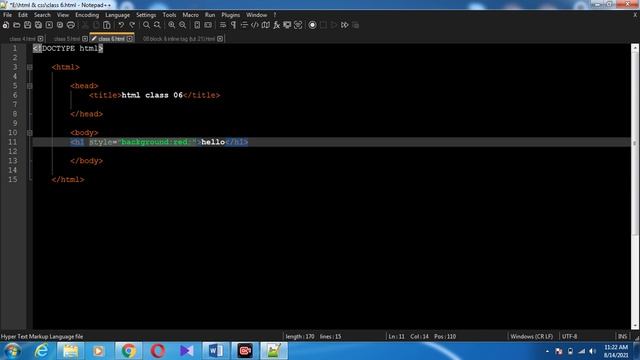This screenshot has width=640, height=360.
Task: Run macro multiple times
Action: click(345, 25)
